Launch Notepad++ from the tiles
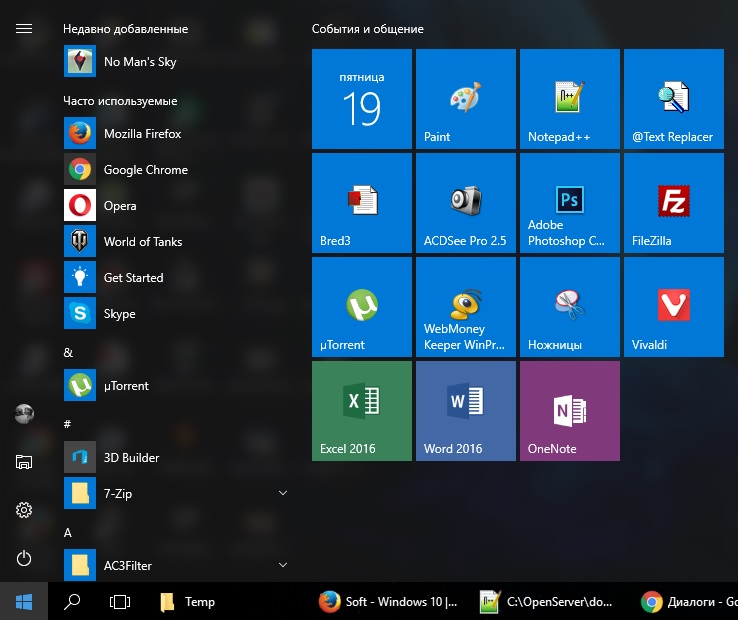This screenshot has width=738, height=620. click(569, 99)
